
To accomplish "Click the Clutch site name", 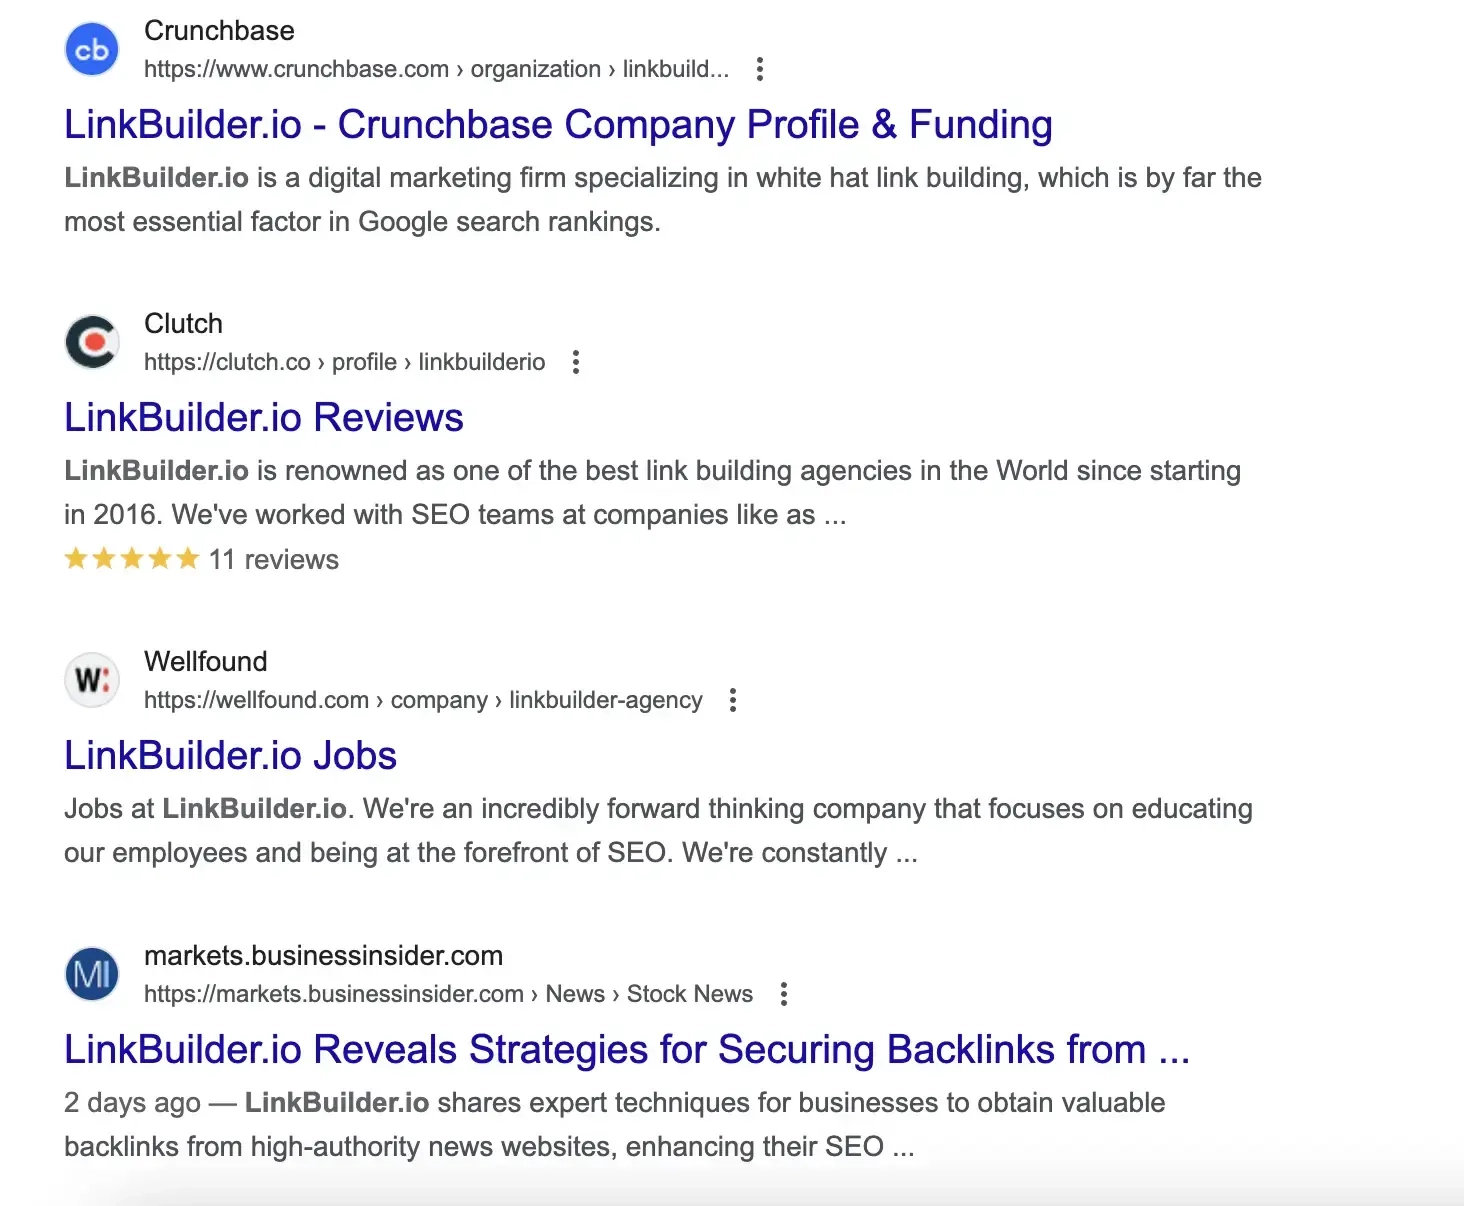I will pyautogui.click(x=183, y=324).
